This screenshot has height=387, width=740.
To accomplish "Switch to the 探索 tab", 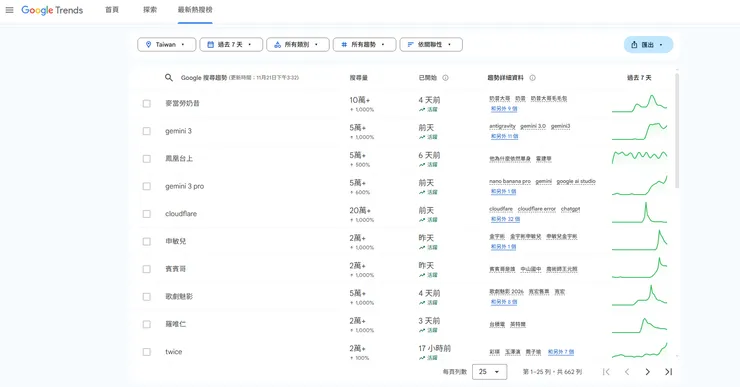I will click(150, 10).
